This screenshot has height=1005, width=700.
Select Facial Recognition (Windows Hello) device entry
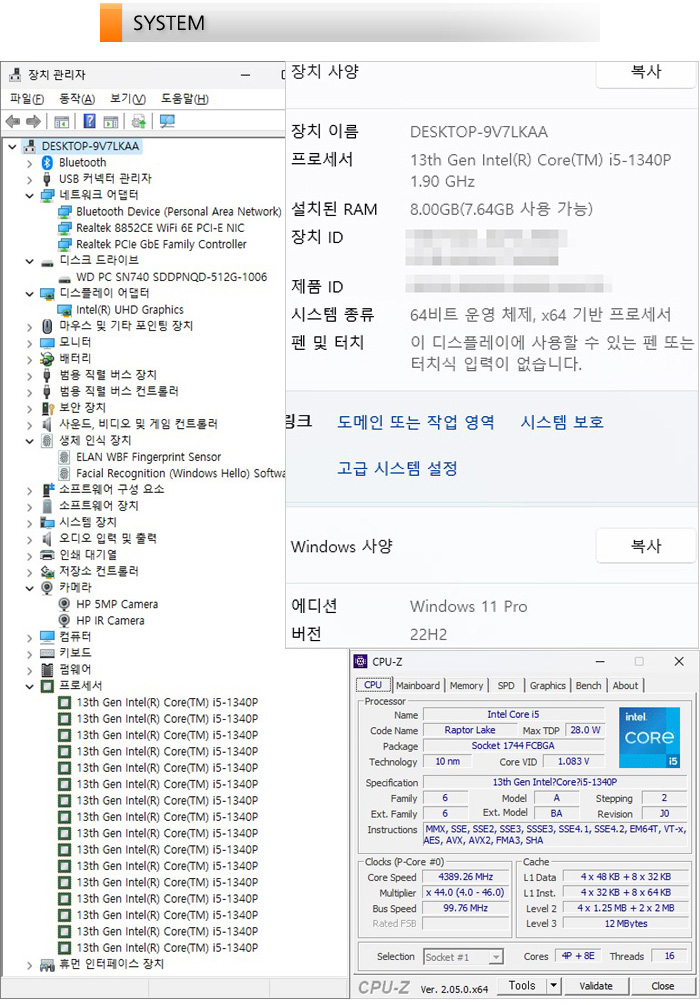point(180,473)
